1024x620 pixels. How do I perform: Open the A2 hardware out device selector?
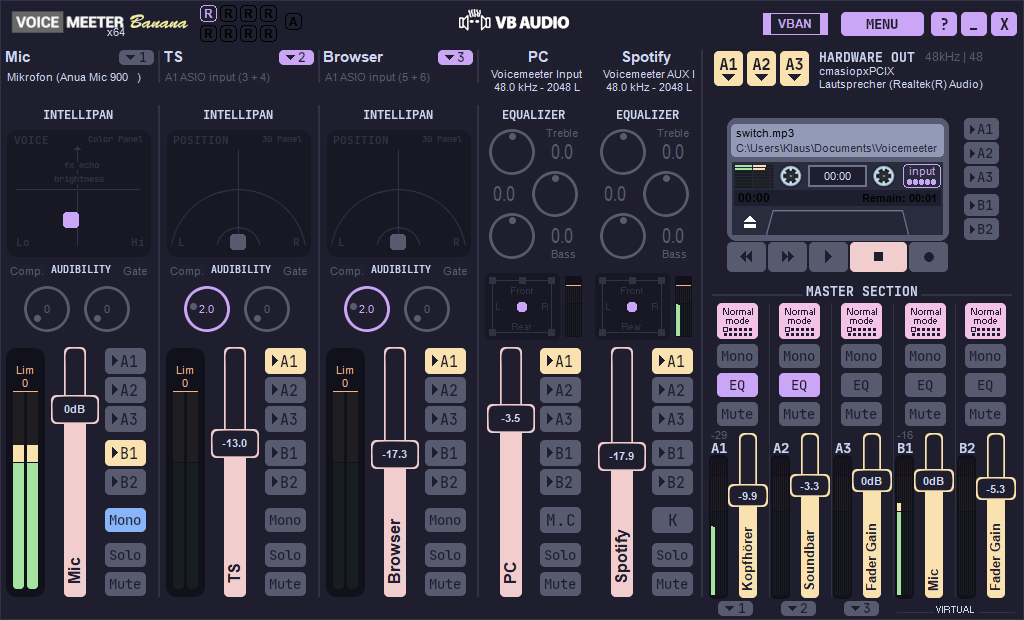761,68
